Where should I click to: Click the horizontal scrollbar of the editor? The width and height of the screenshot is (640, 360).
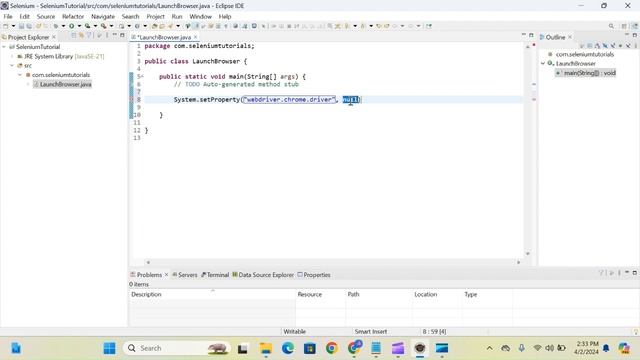[333, 262]
